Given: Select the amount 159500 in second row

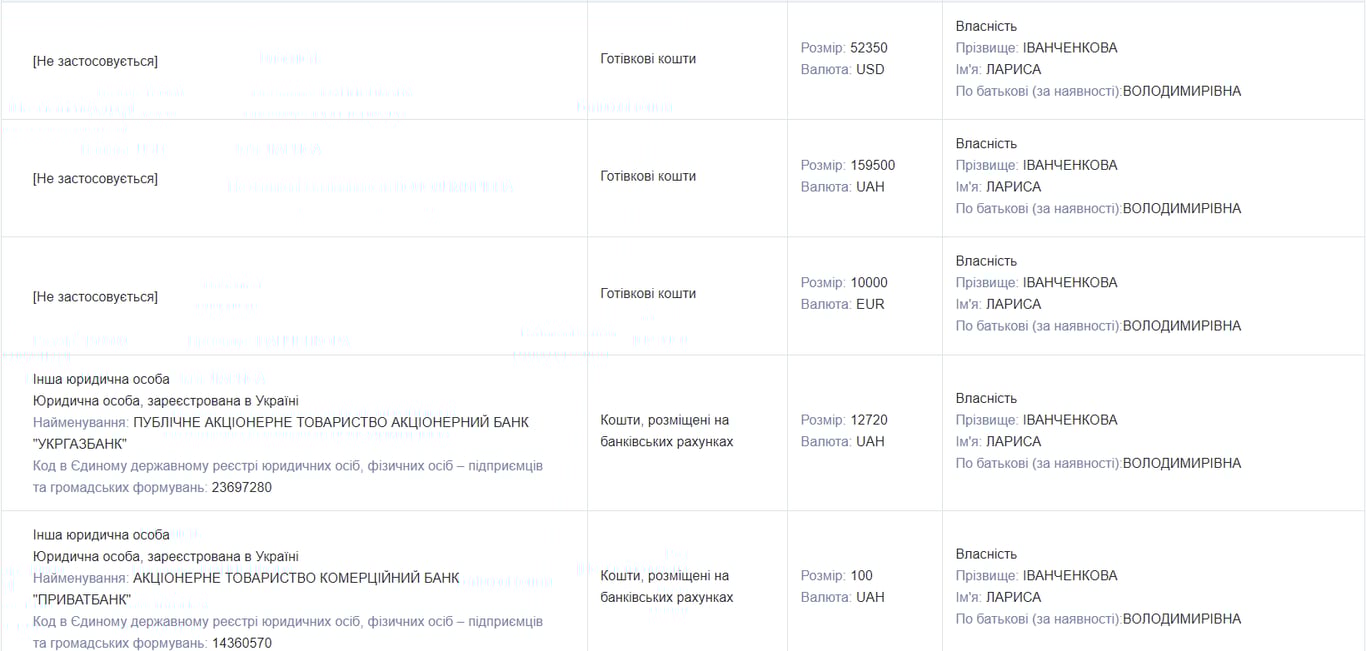Looking at the screenshot, I should tap(873, 165).
